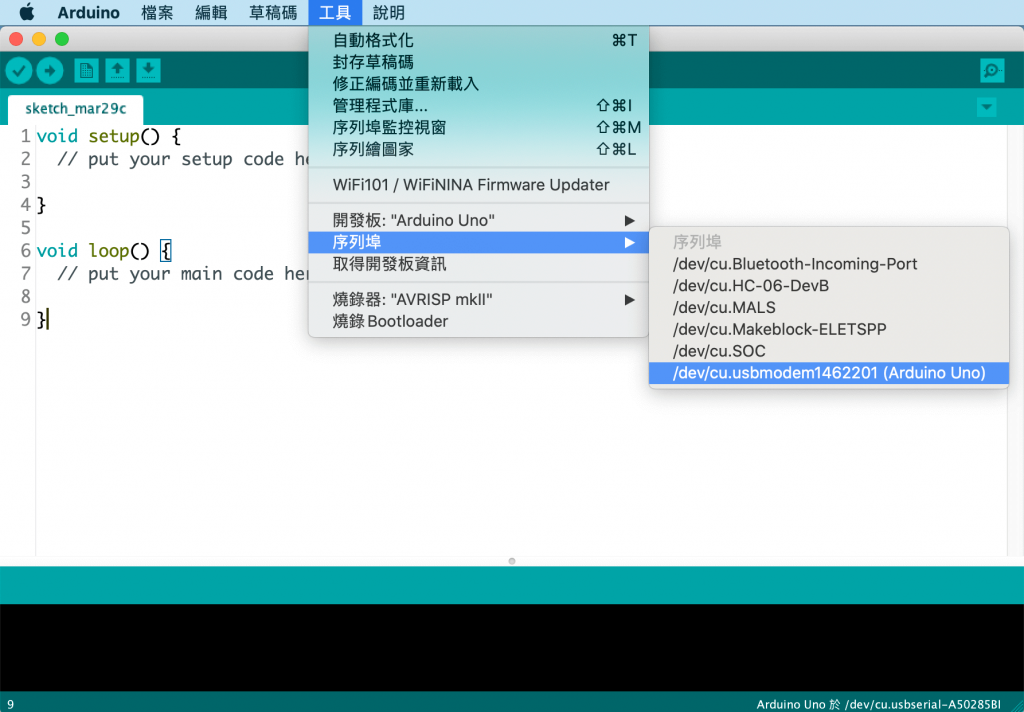Click the Open sketch up-arrow icon
The image size is (1024, 712).
click(118, 71)
